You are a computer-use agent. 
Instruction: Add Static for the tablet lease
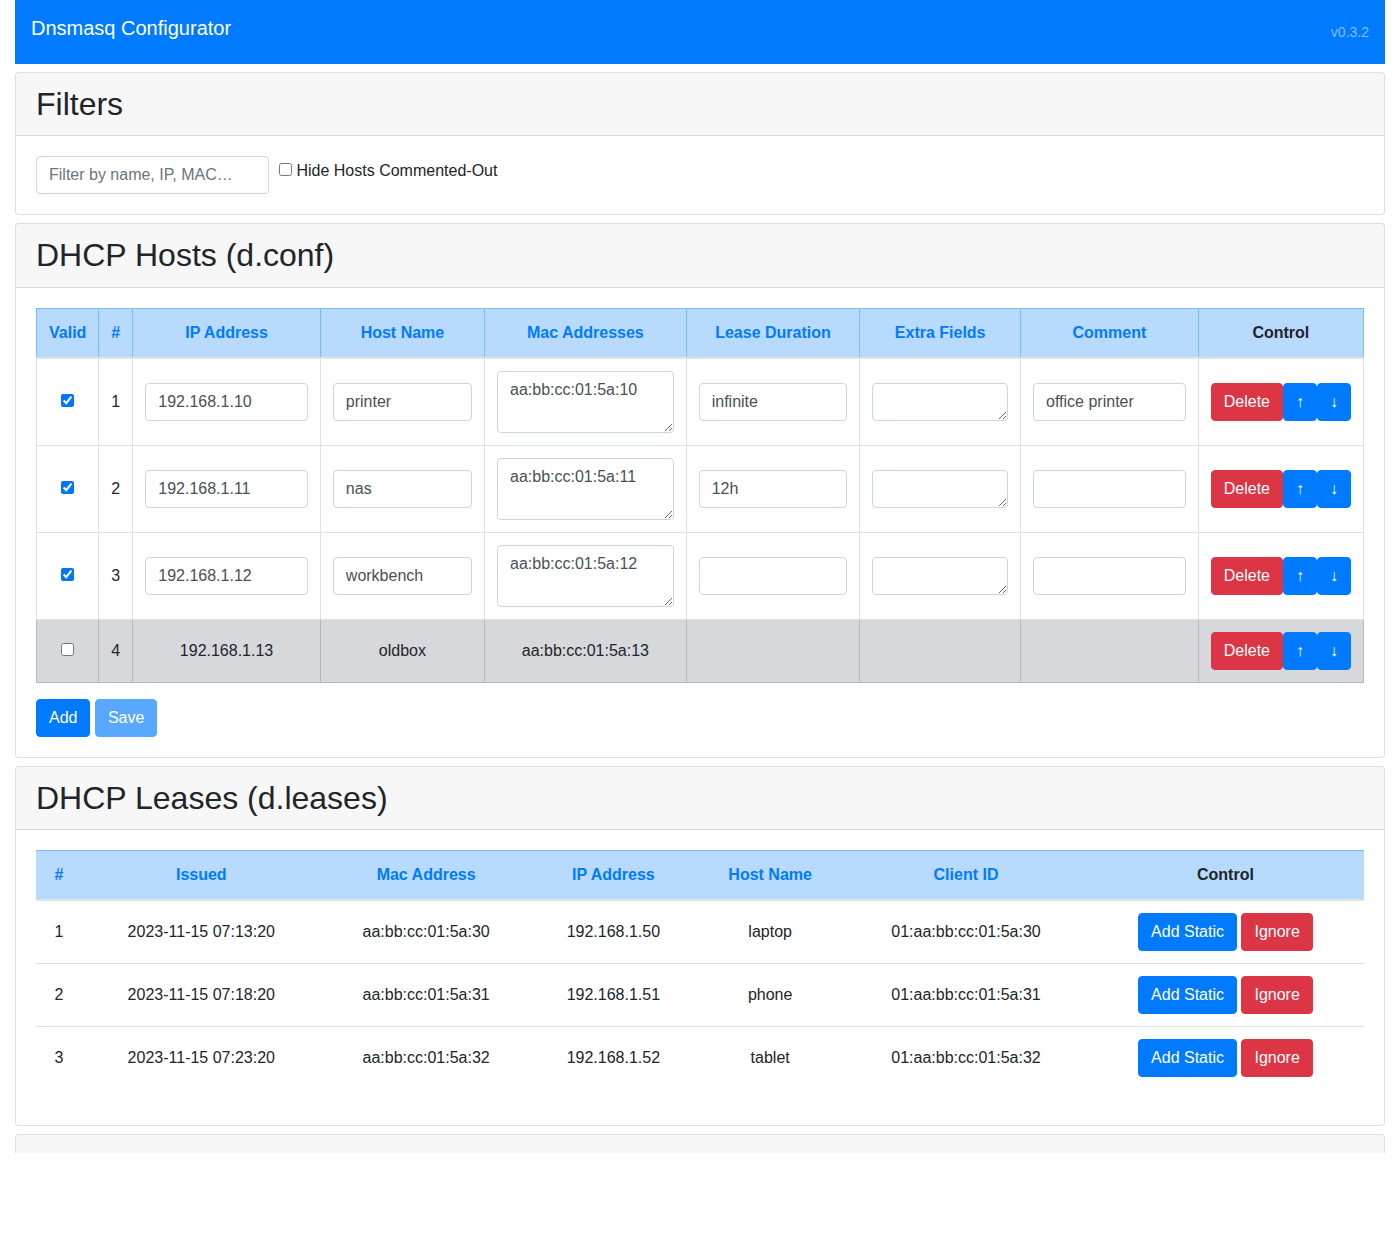(x=1187, y=1058)
